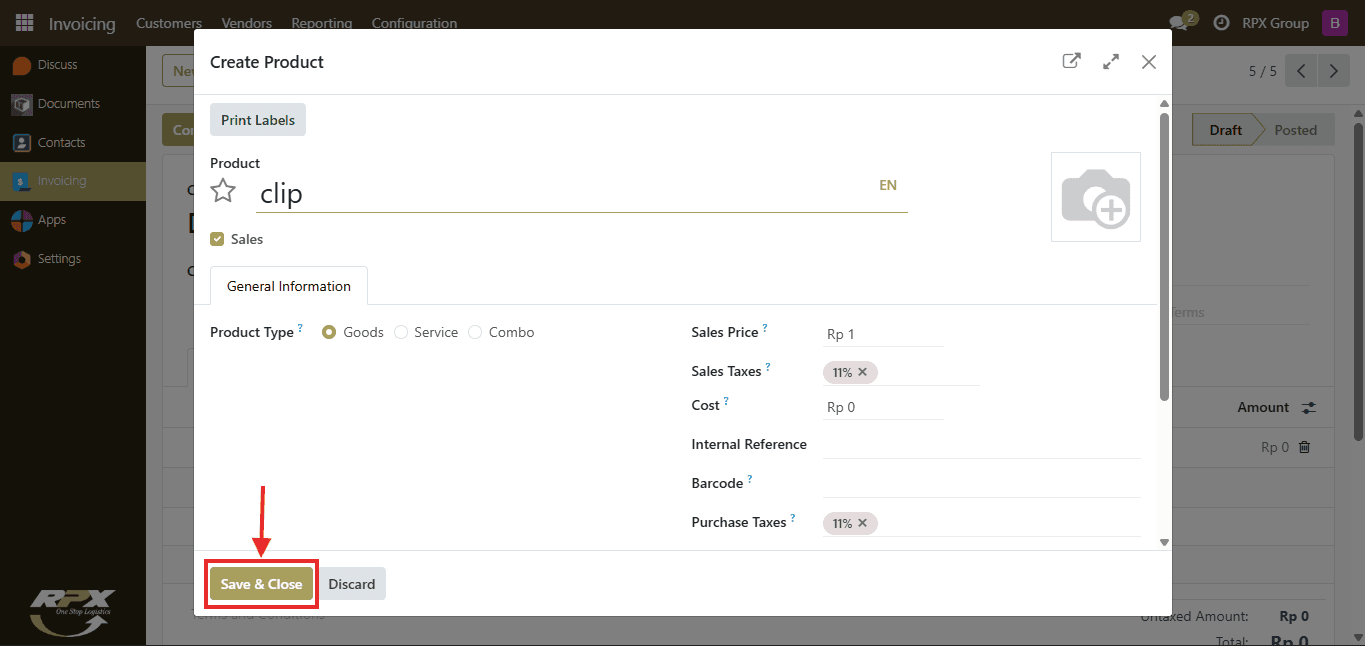Image resolution: width=1365 pixels, height=646 pixels.
Task: Open the messages chat icon
Action: (x=1181, y=22)
